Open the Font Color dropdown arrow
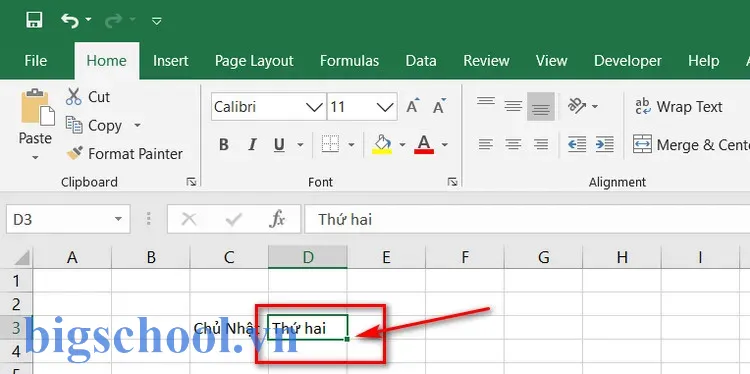Image resolution: width=750 pixels, height=374 pixels. pos(444,144)
